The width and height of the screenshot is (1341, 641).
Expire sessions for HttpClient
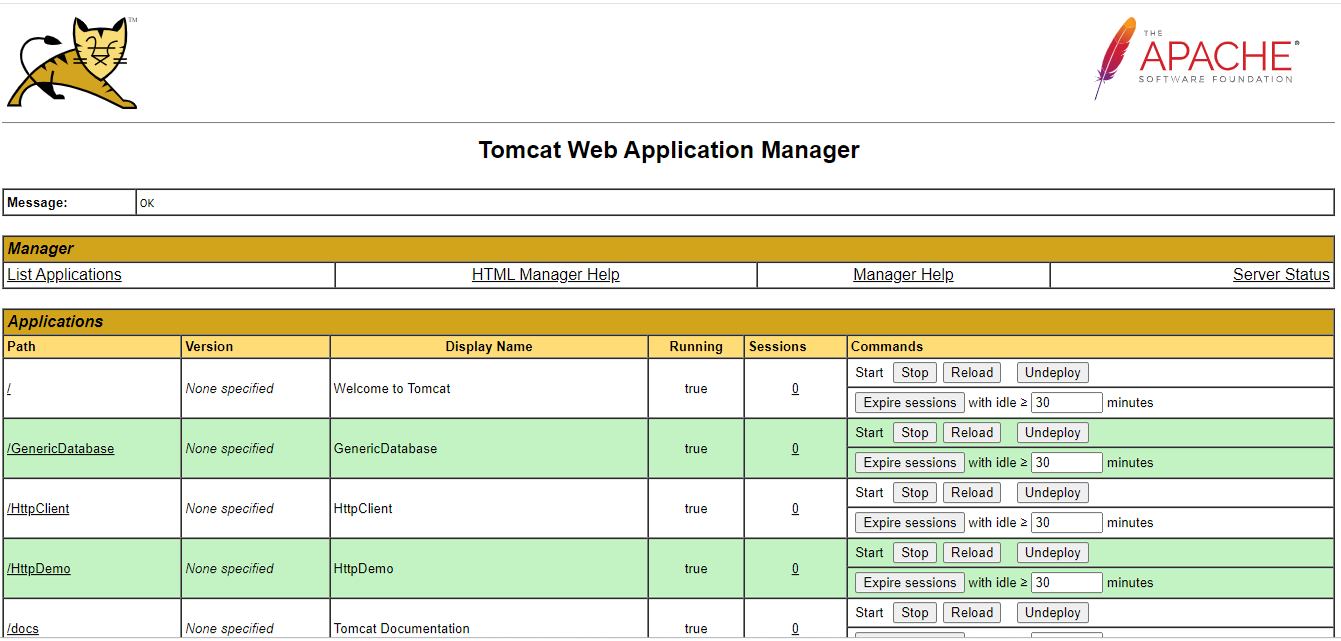[x=910, y=523]
